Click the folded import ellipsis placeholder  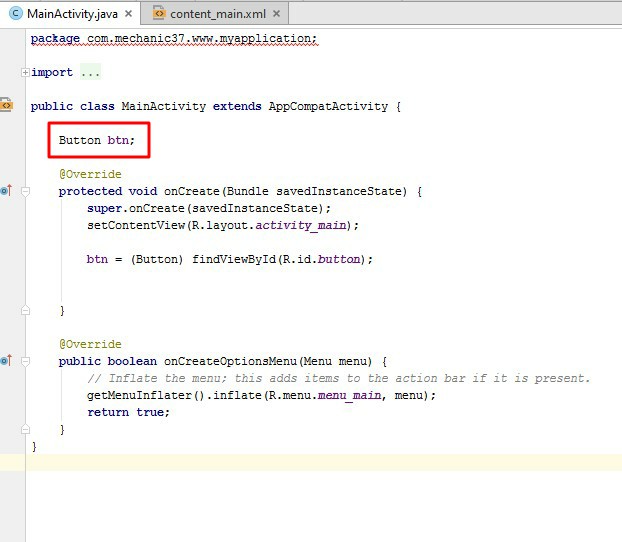pos(90,72)
